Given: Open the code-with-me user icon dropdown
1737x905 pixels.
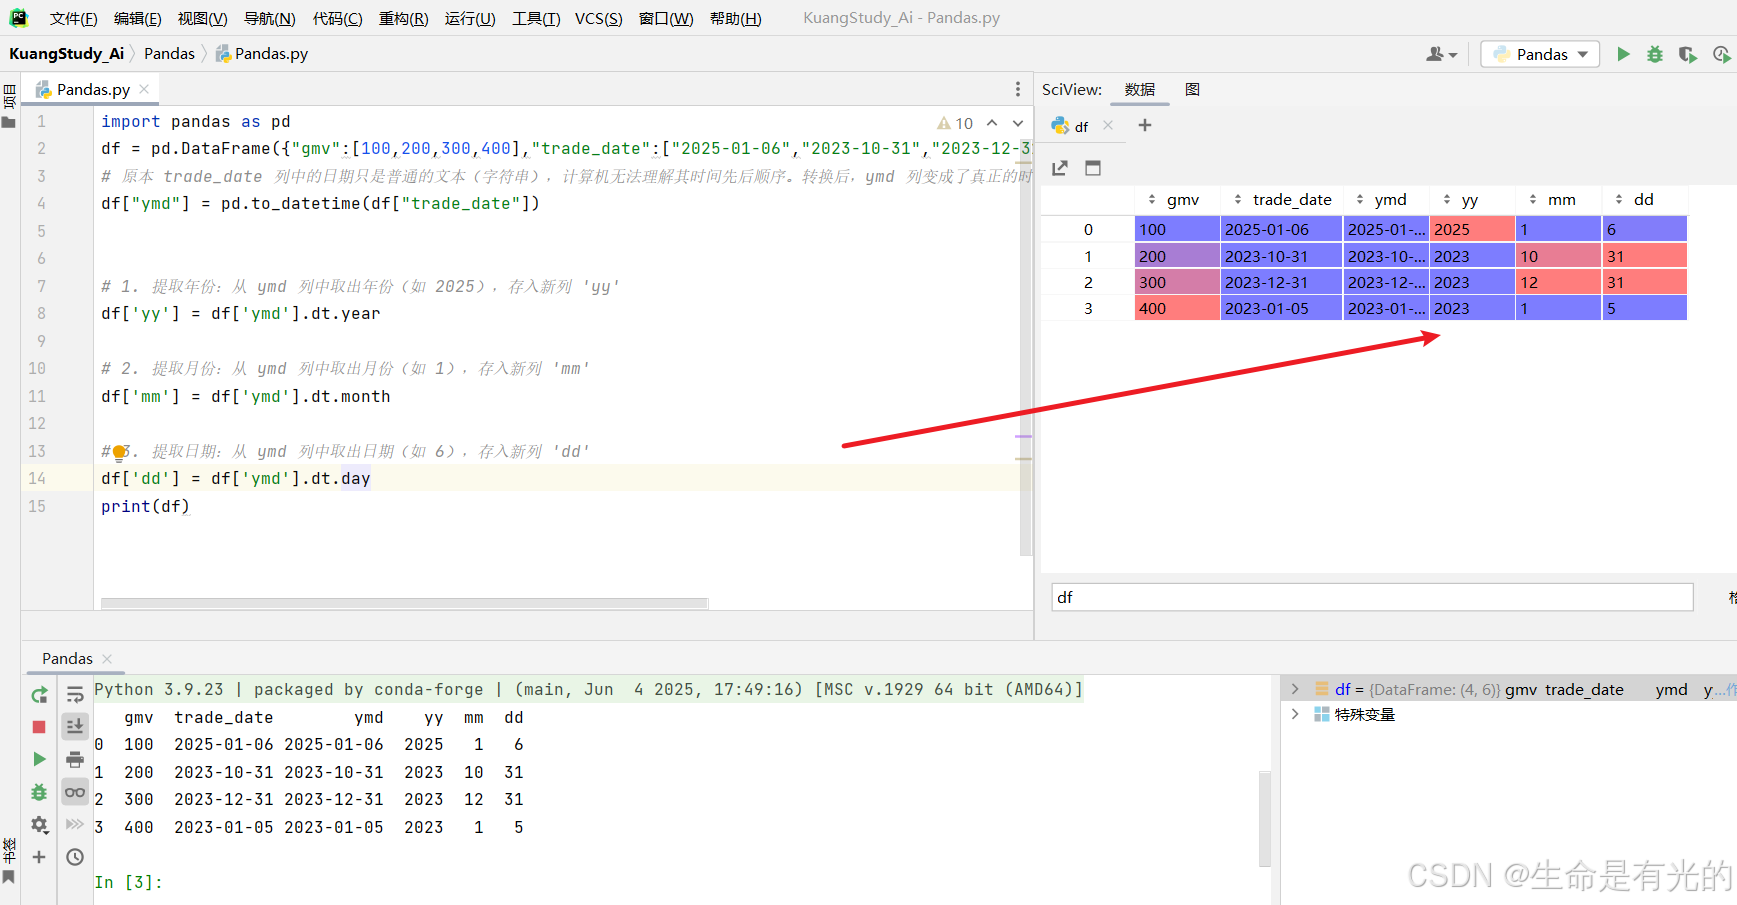Looking at the screenshot, I should tap(1441, 54).
